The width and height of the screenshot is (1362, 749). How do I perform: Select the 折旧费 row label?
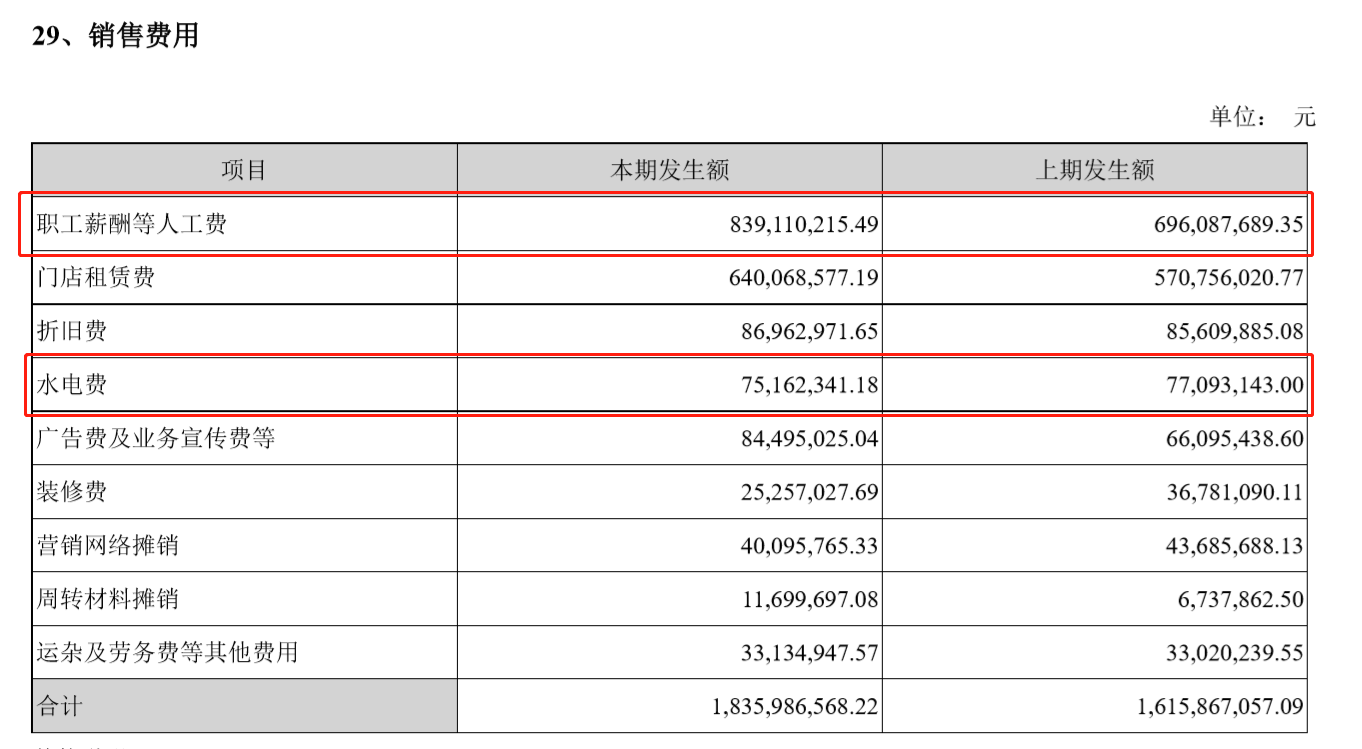coord(72,331)
